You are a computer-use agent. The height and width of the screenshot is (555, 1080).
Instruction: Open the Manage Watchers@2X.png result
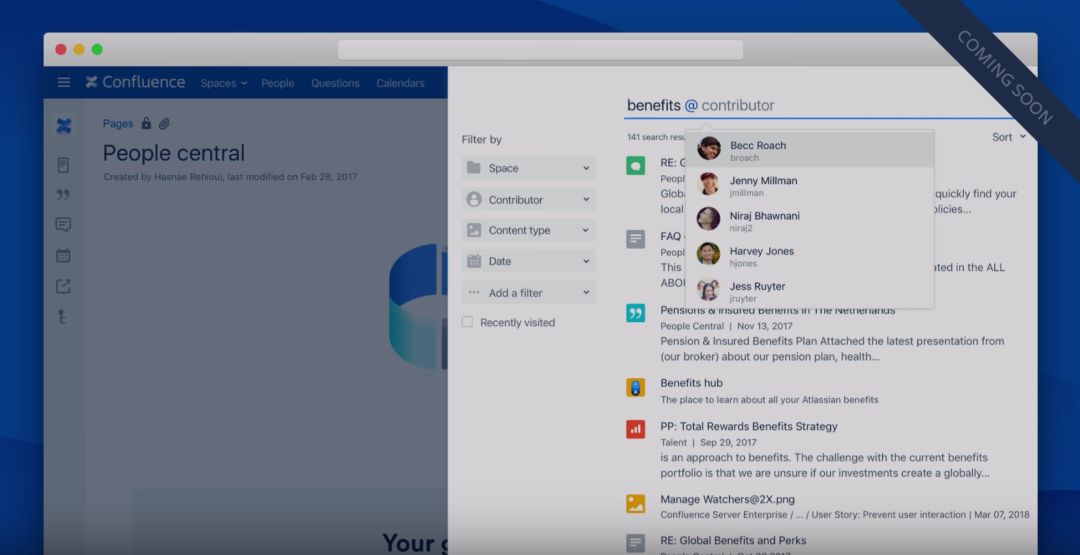pos(727,499)
